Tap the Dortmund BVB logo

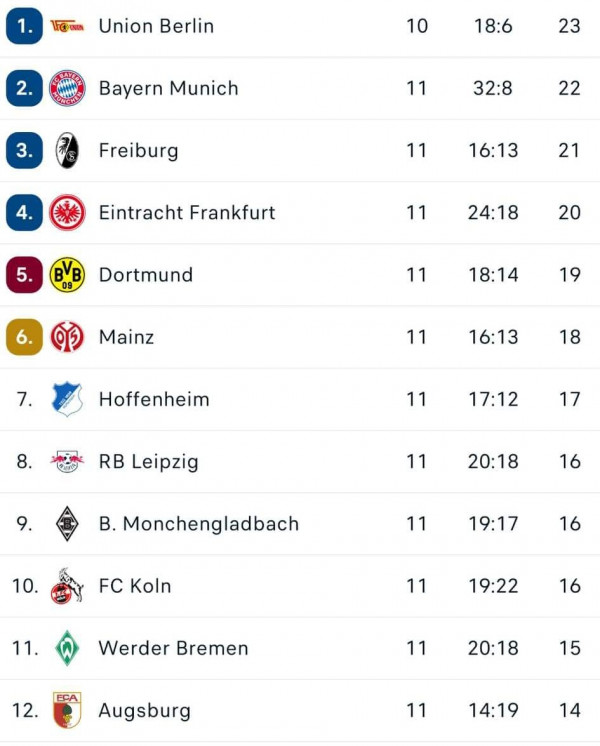click(x=67, y=275)
